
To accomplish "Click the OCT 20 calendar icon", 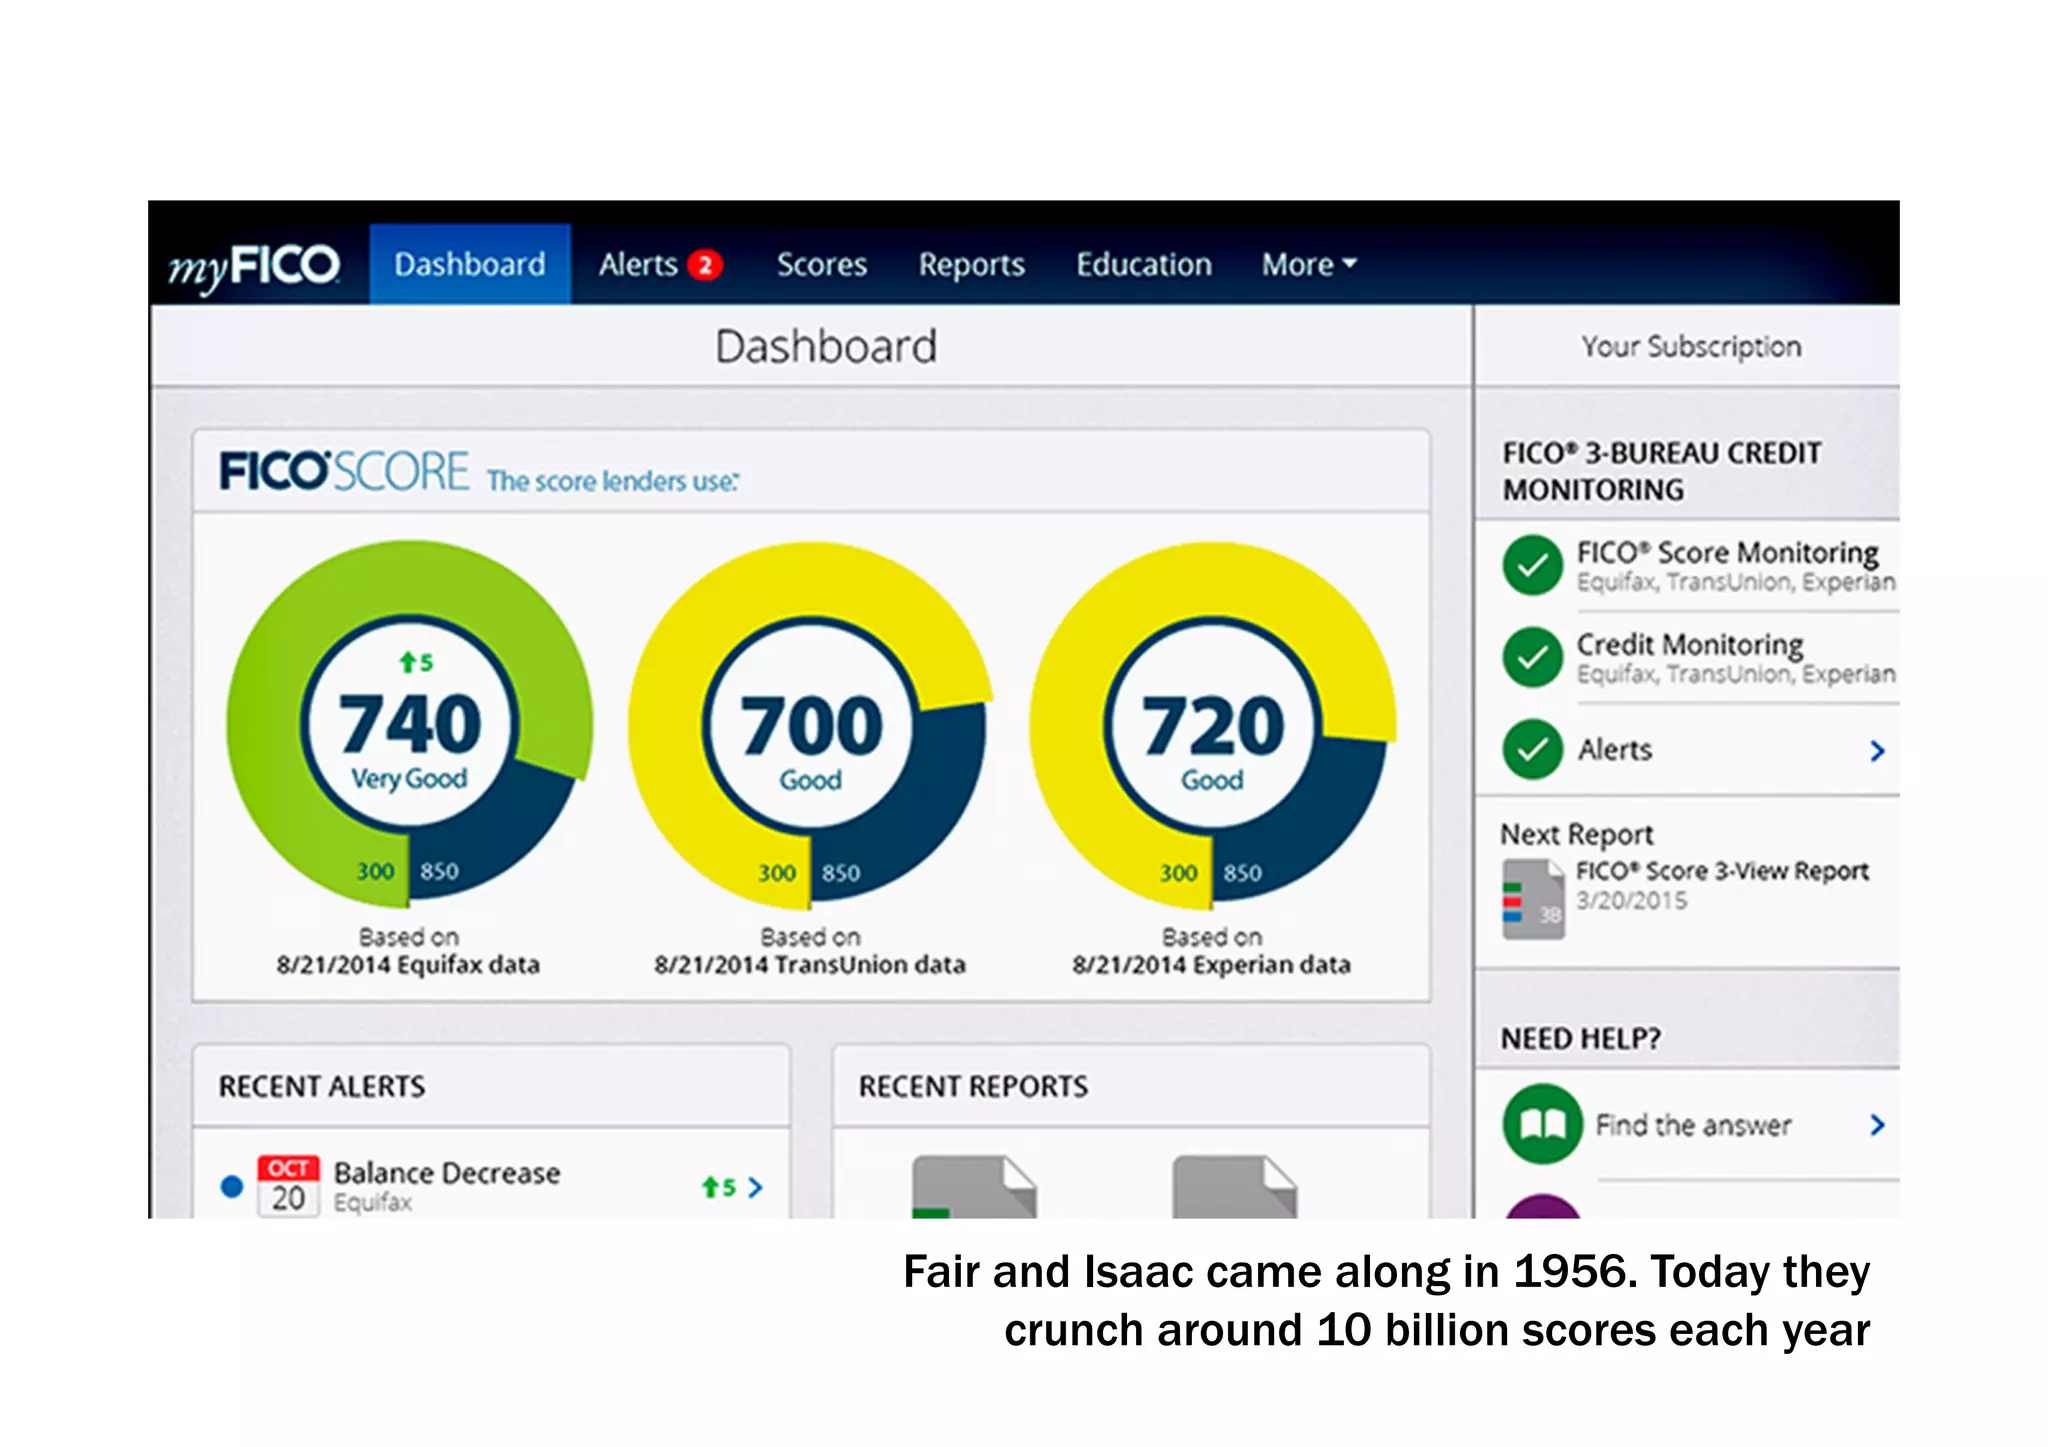I will 288,1186.
